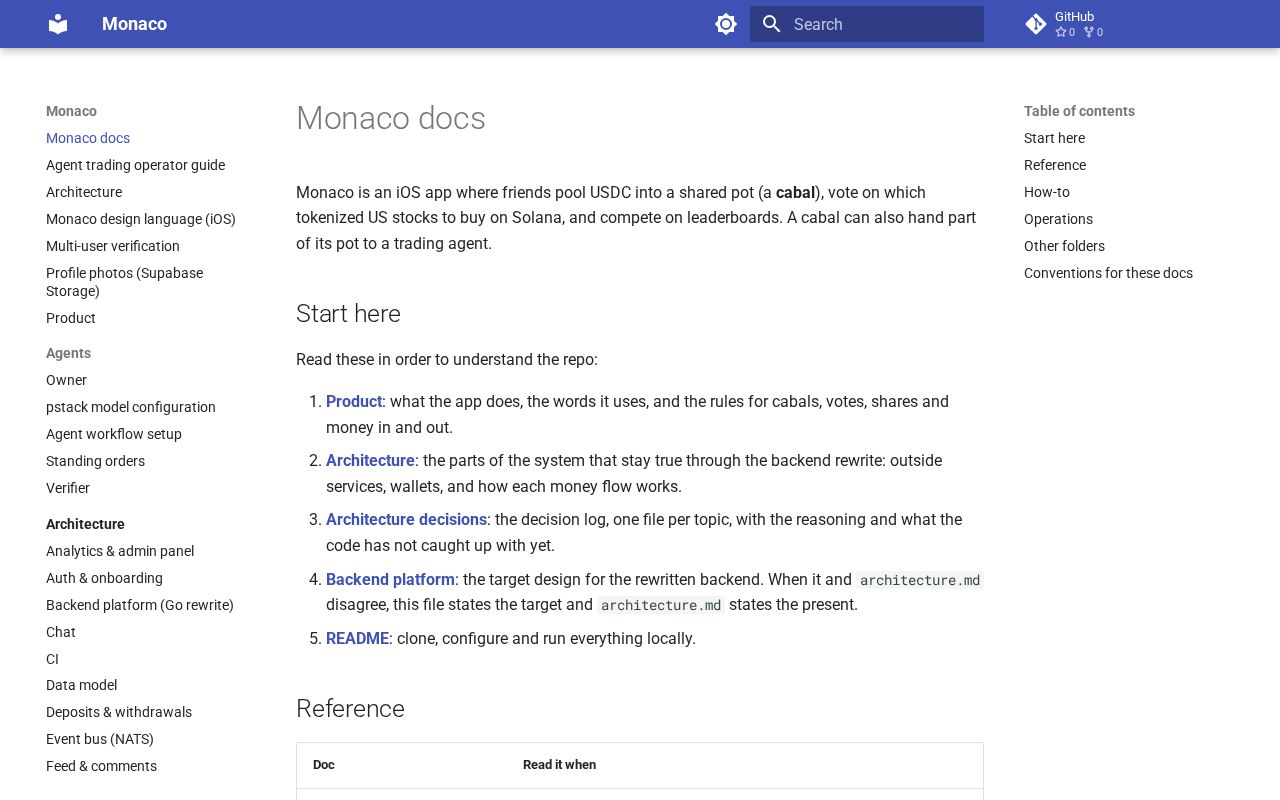Open the Product link in the numbered list
The height and width of the screenshot is (800, 1280).
354,401
